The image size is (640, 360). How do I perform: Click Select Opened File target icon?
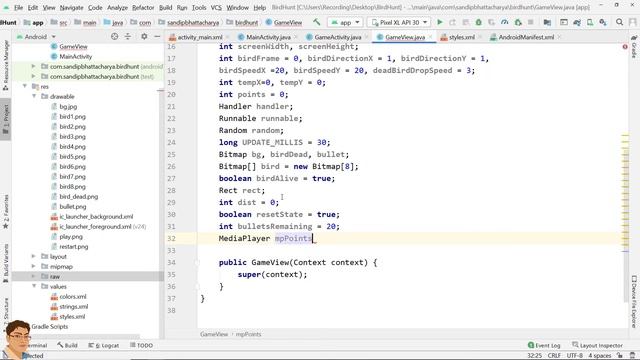115,37
